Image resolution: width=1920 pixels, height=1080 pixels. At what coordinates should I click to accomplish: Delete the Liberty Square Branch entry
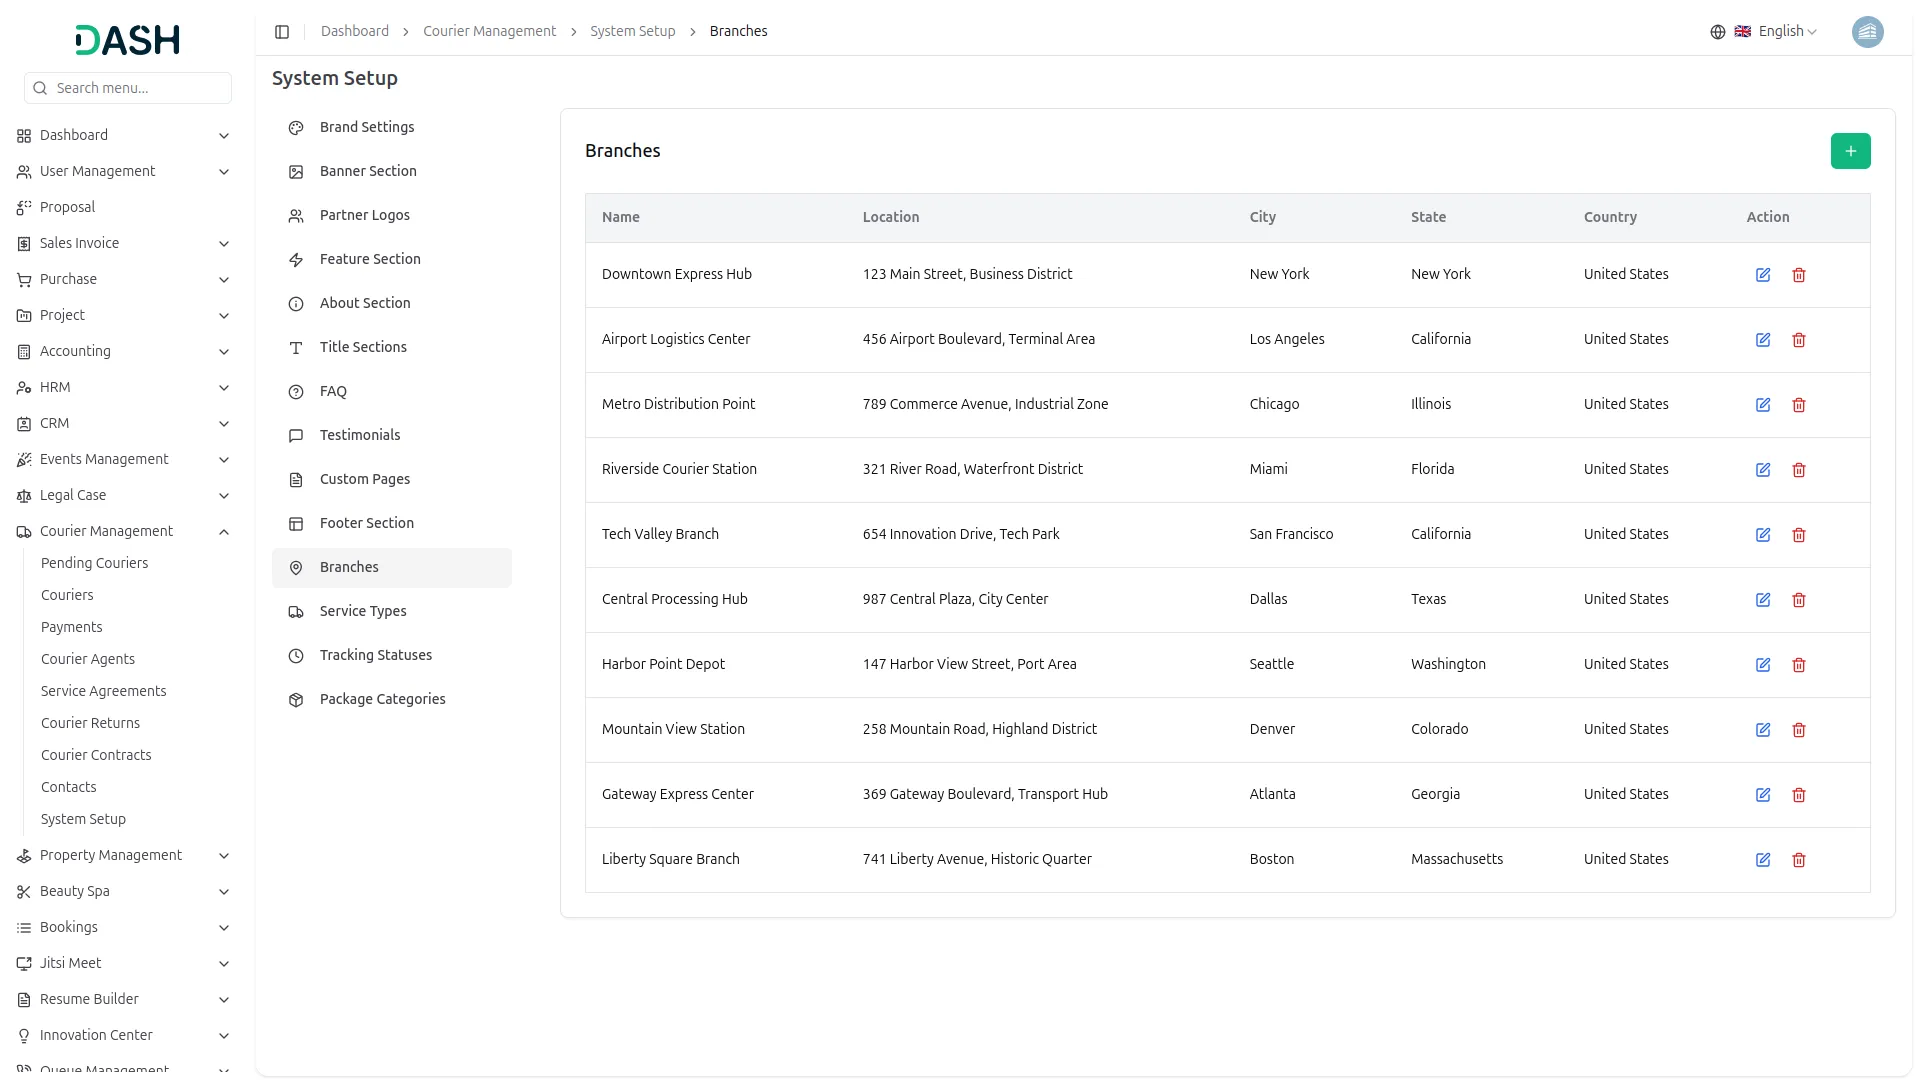1799,860
